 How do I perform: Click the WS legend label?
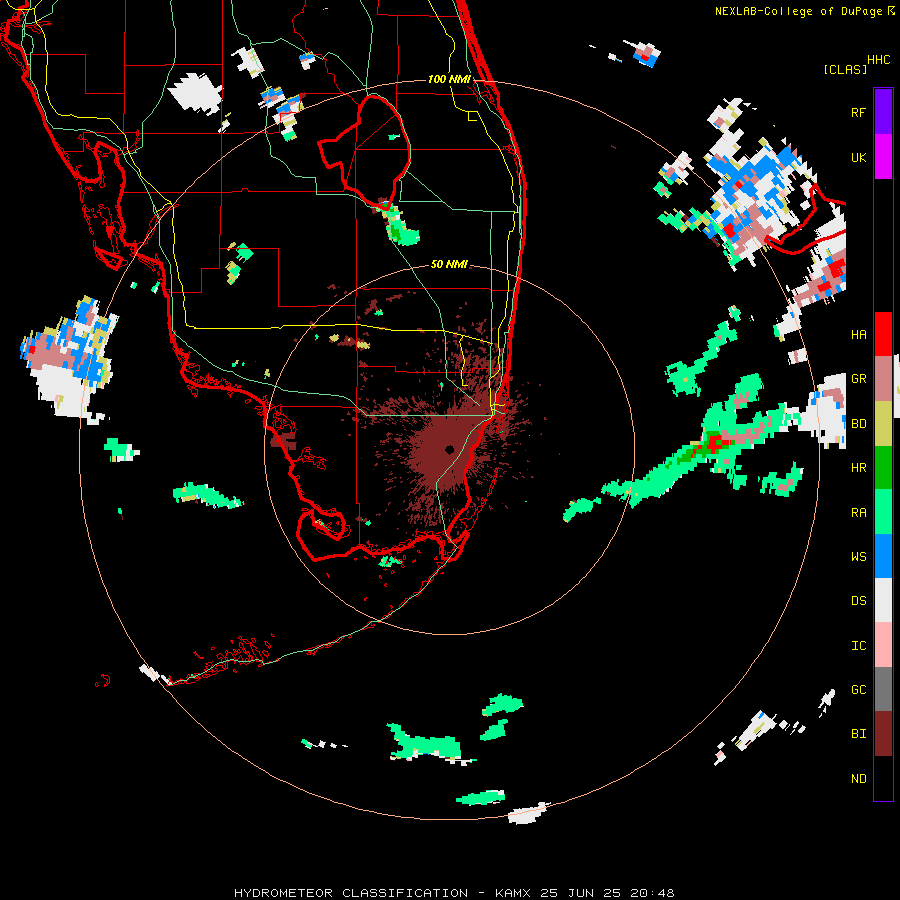point(858,557)
